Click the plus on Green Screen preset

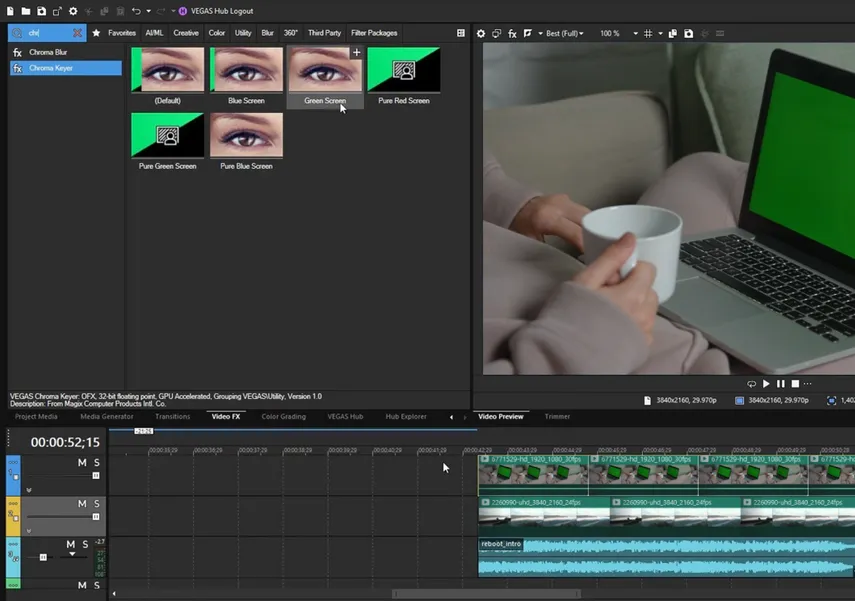(x=357, y=52)
